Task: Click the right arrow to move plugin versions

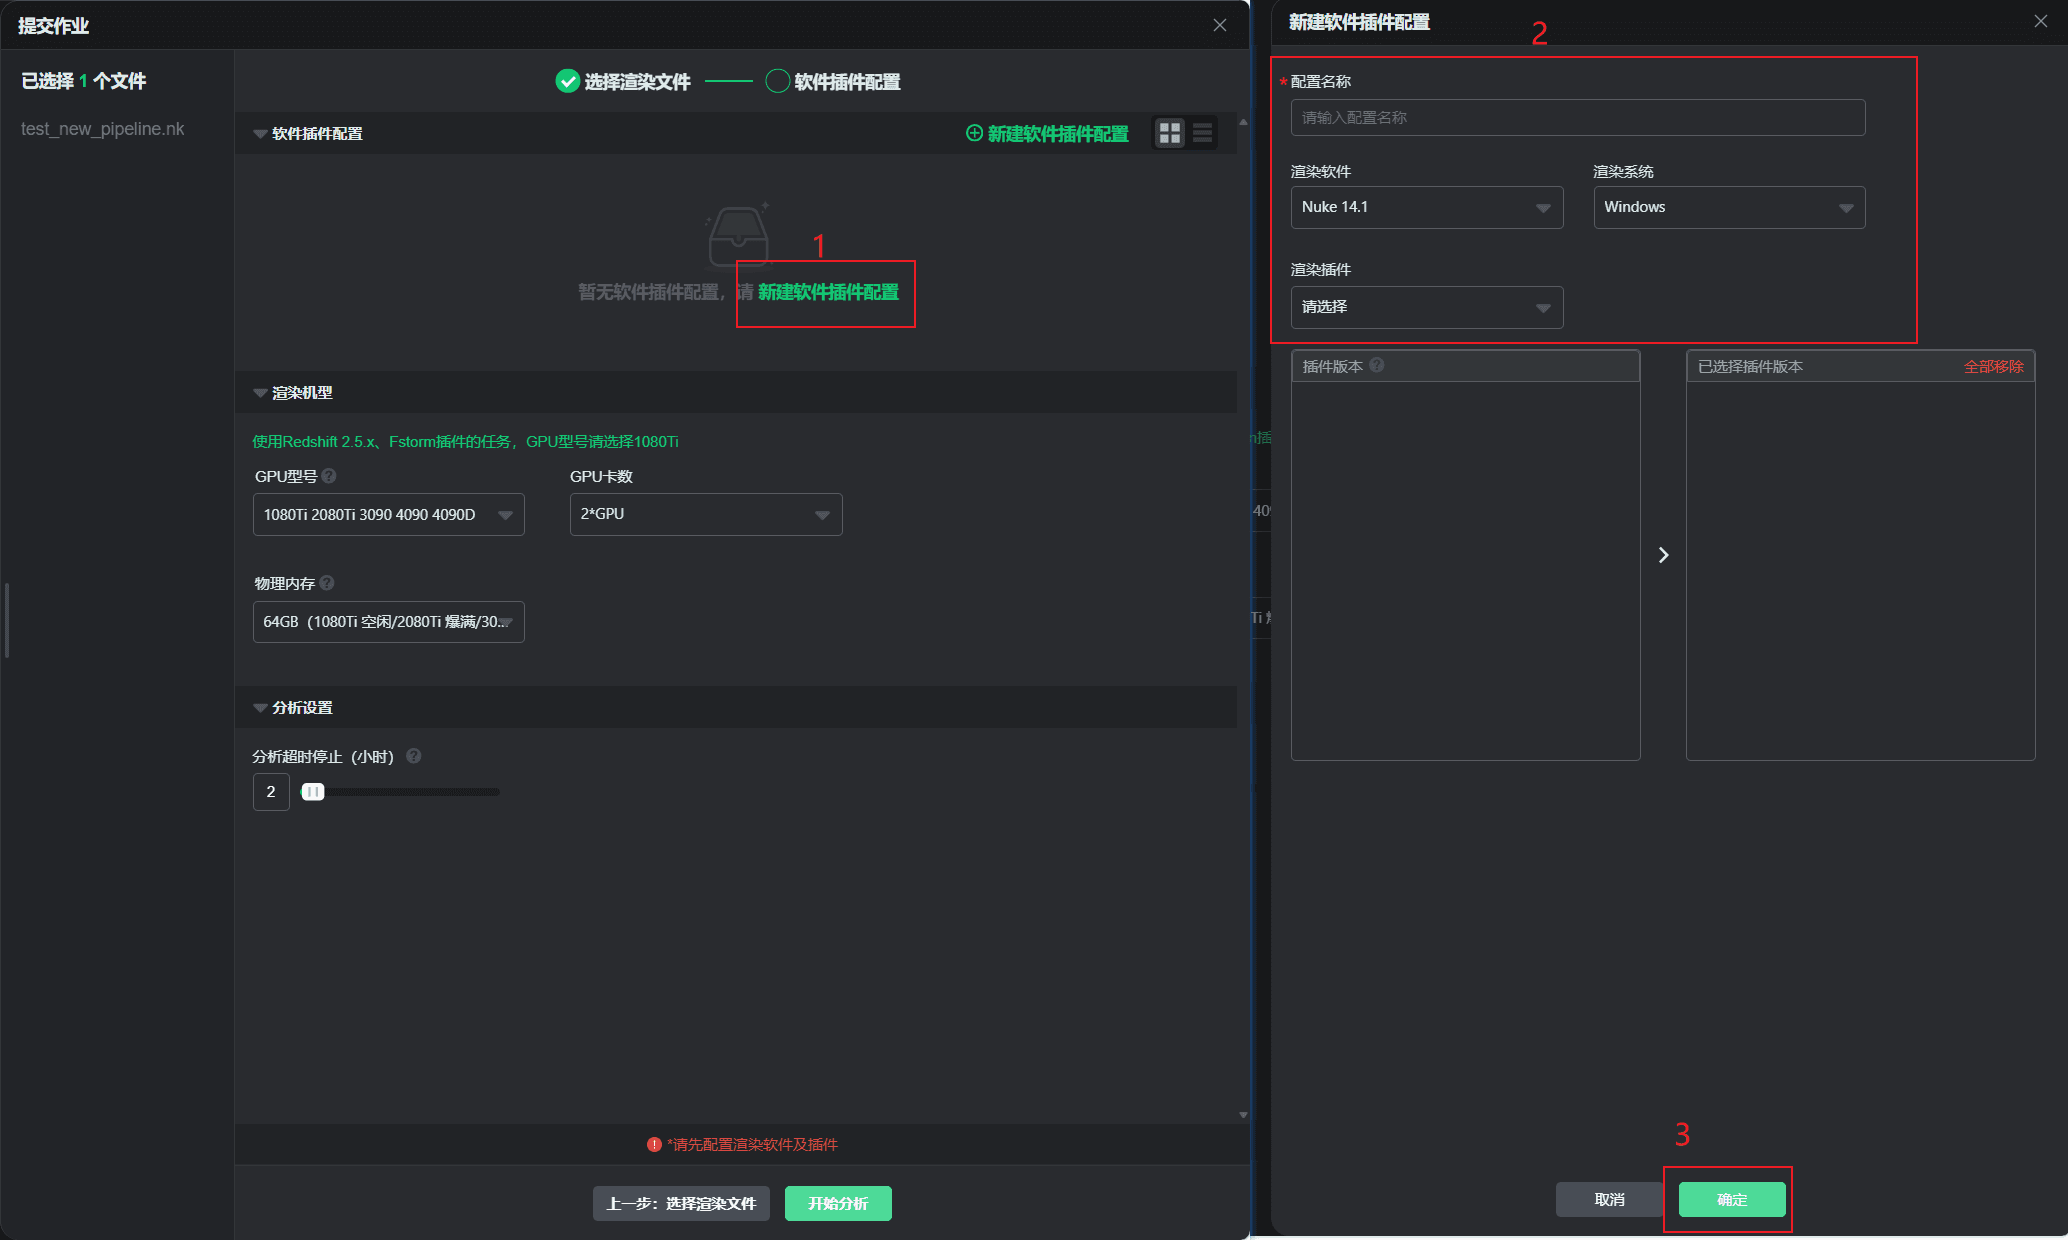Action: point(1663,555)
